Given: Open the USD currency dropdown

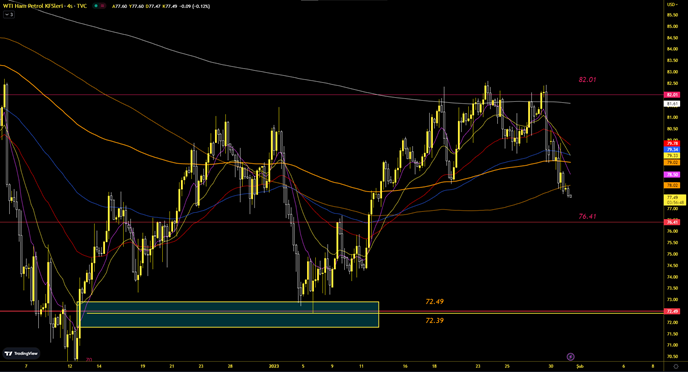Looking at the screenshot, I should 672,4.
